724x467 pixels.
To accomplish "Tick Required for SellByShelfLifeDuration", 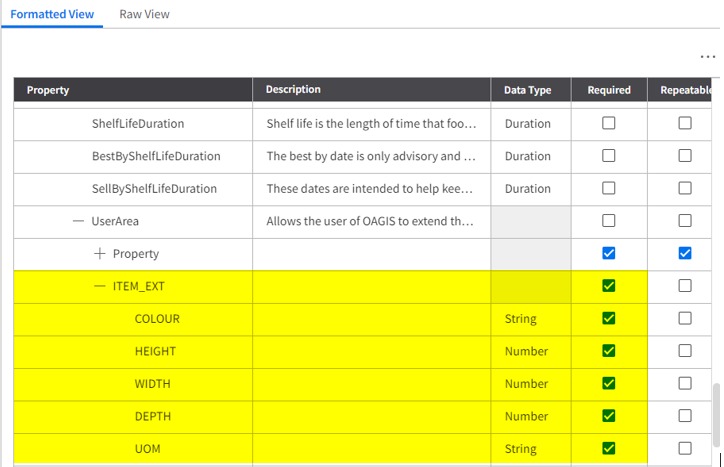I will point(609,188).
